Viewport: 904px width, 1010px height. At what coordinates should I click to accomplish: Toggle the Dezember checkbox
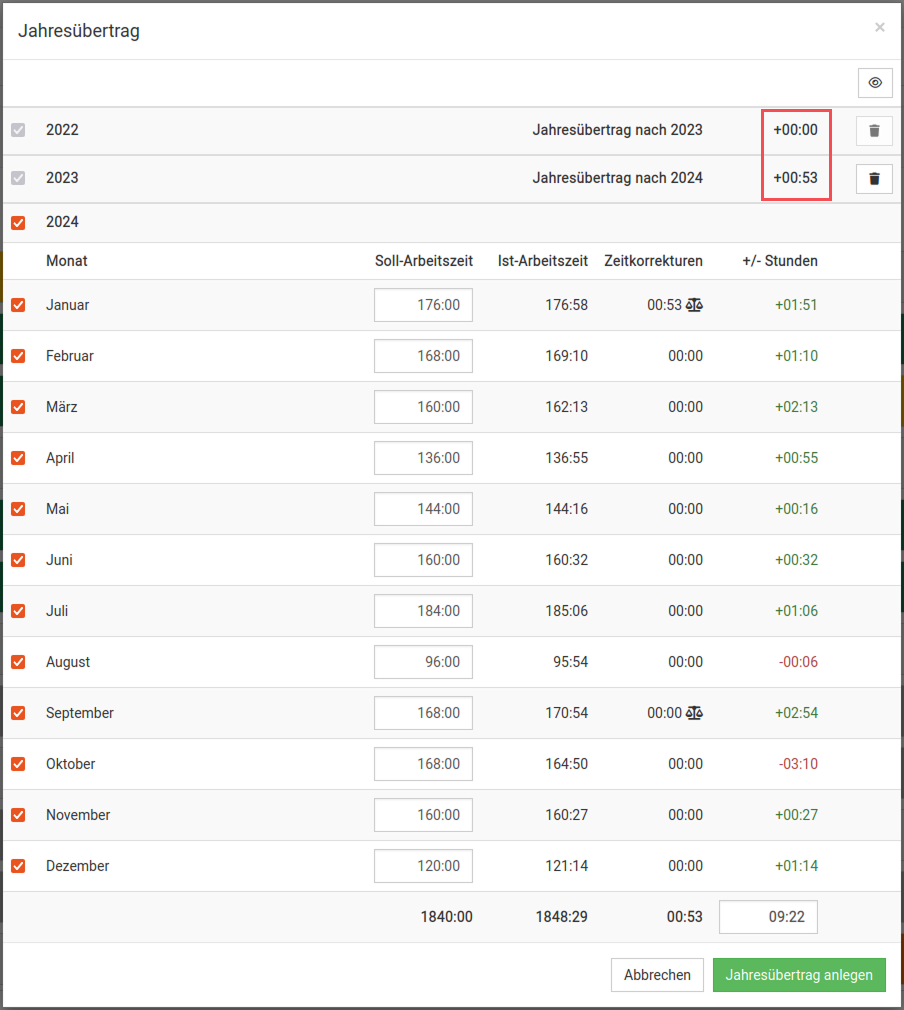18,866
